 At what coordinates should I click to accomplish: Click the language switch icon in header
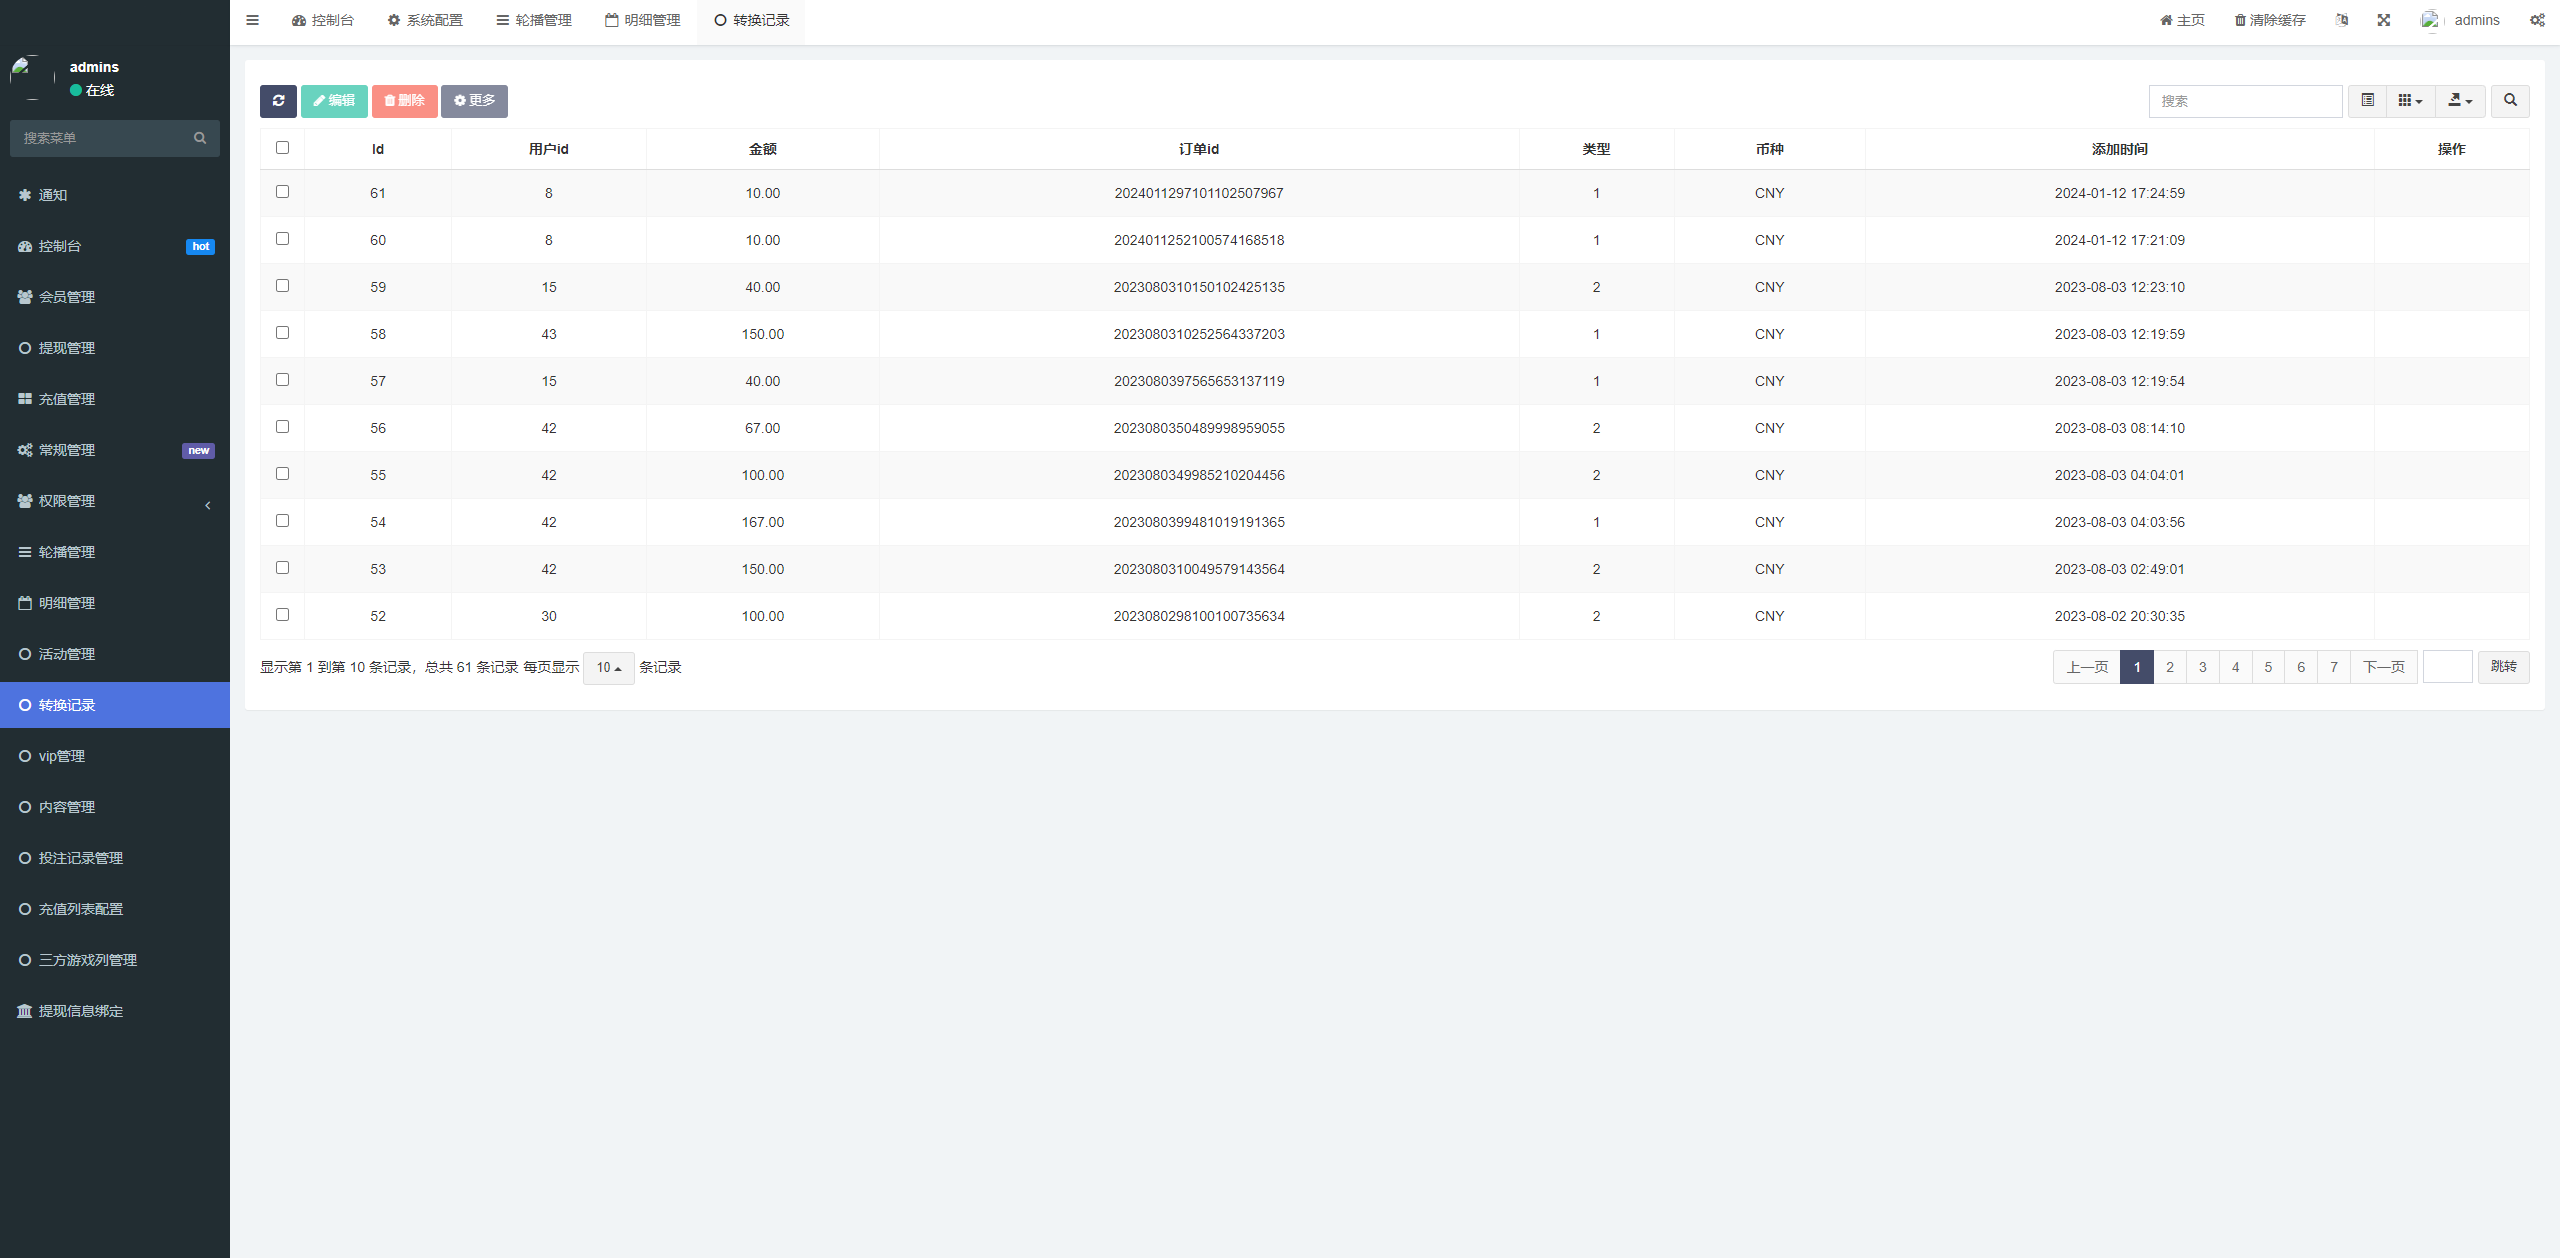tap(2342, 20)
